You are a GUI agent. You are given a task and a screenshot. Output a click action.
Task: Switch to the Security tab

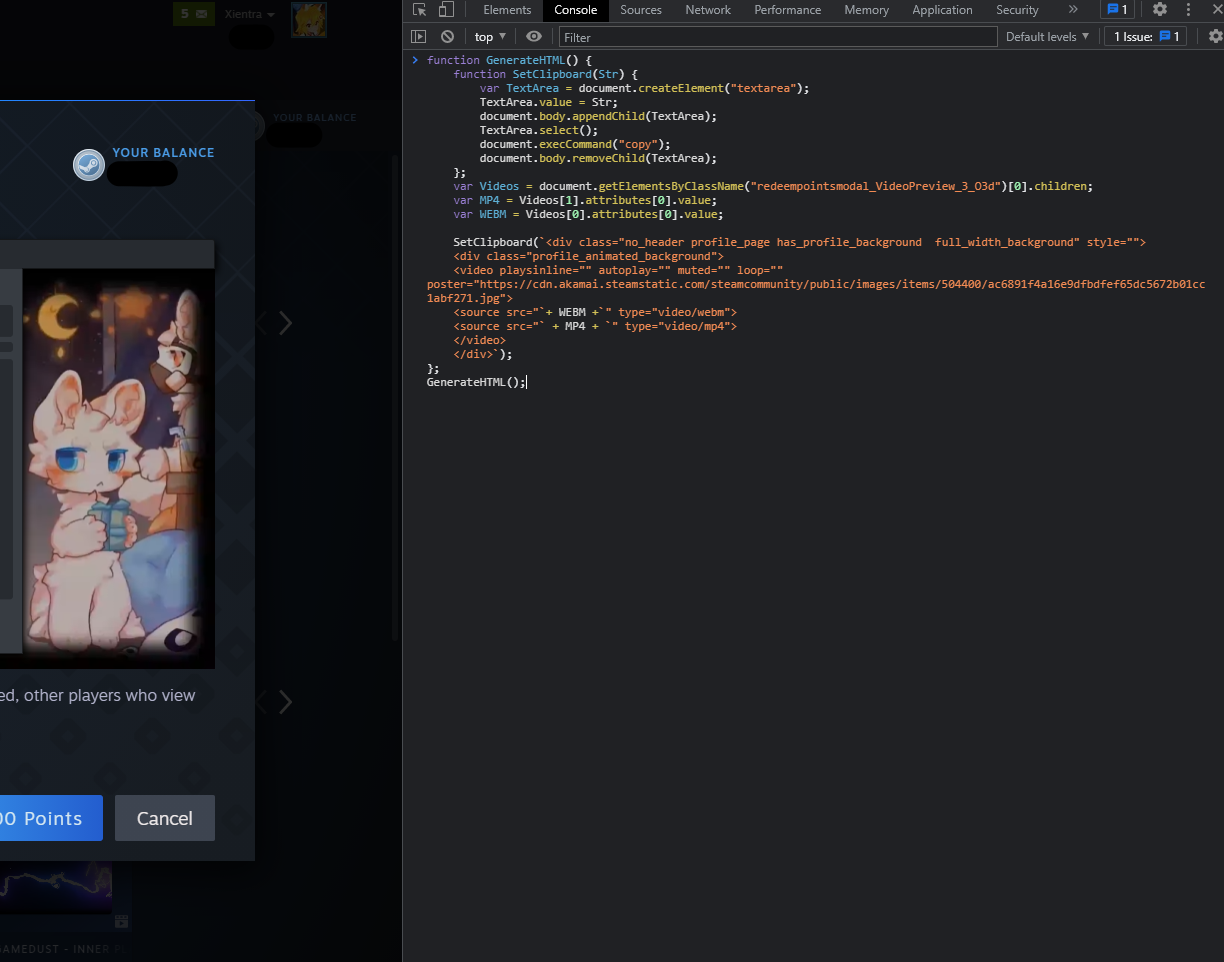tap(1017, 10)
